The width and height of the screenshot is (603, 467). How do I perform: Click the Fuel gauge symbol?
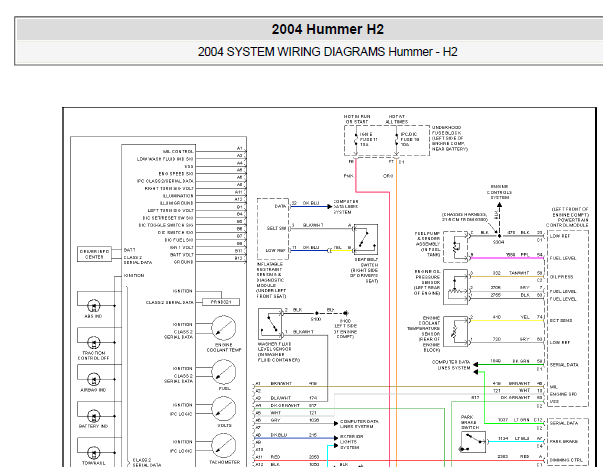click(x=223, y=372)
